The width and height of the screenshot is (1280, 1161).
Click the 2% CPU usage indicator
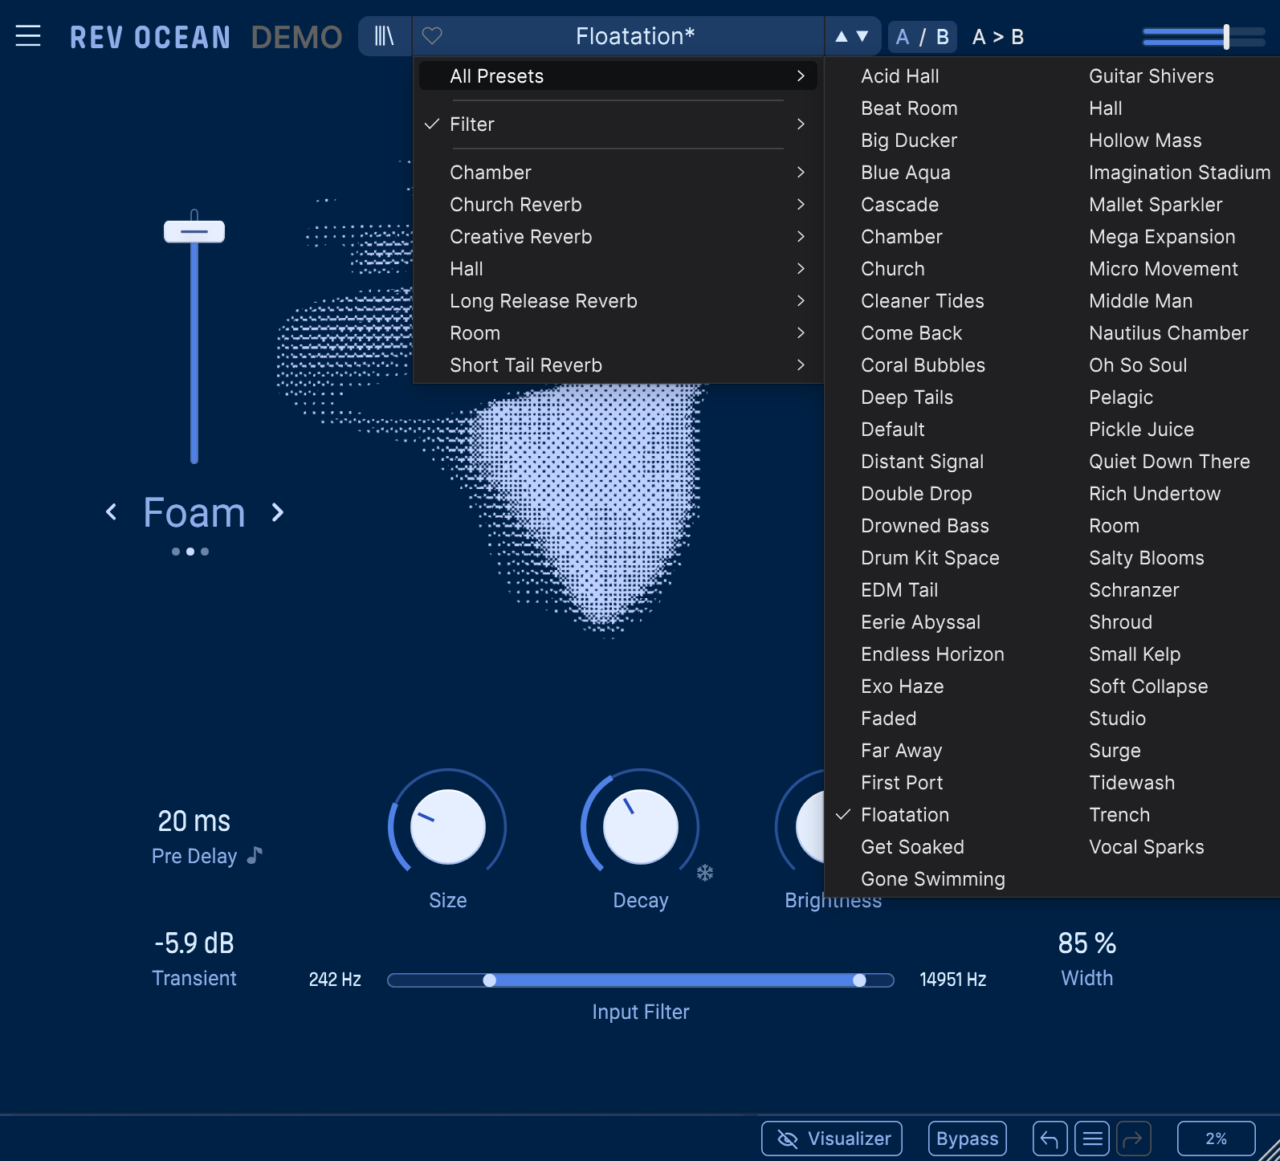[x=1216, y=1138]
